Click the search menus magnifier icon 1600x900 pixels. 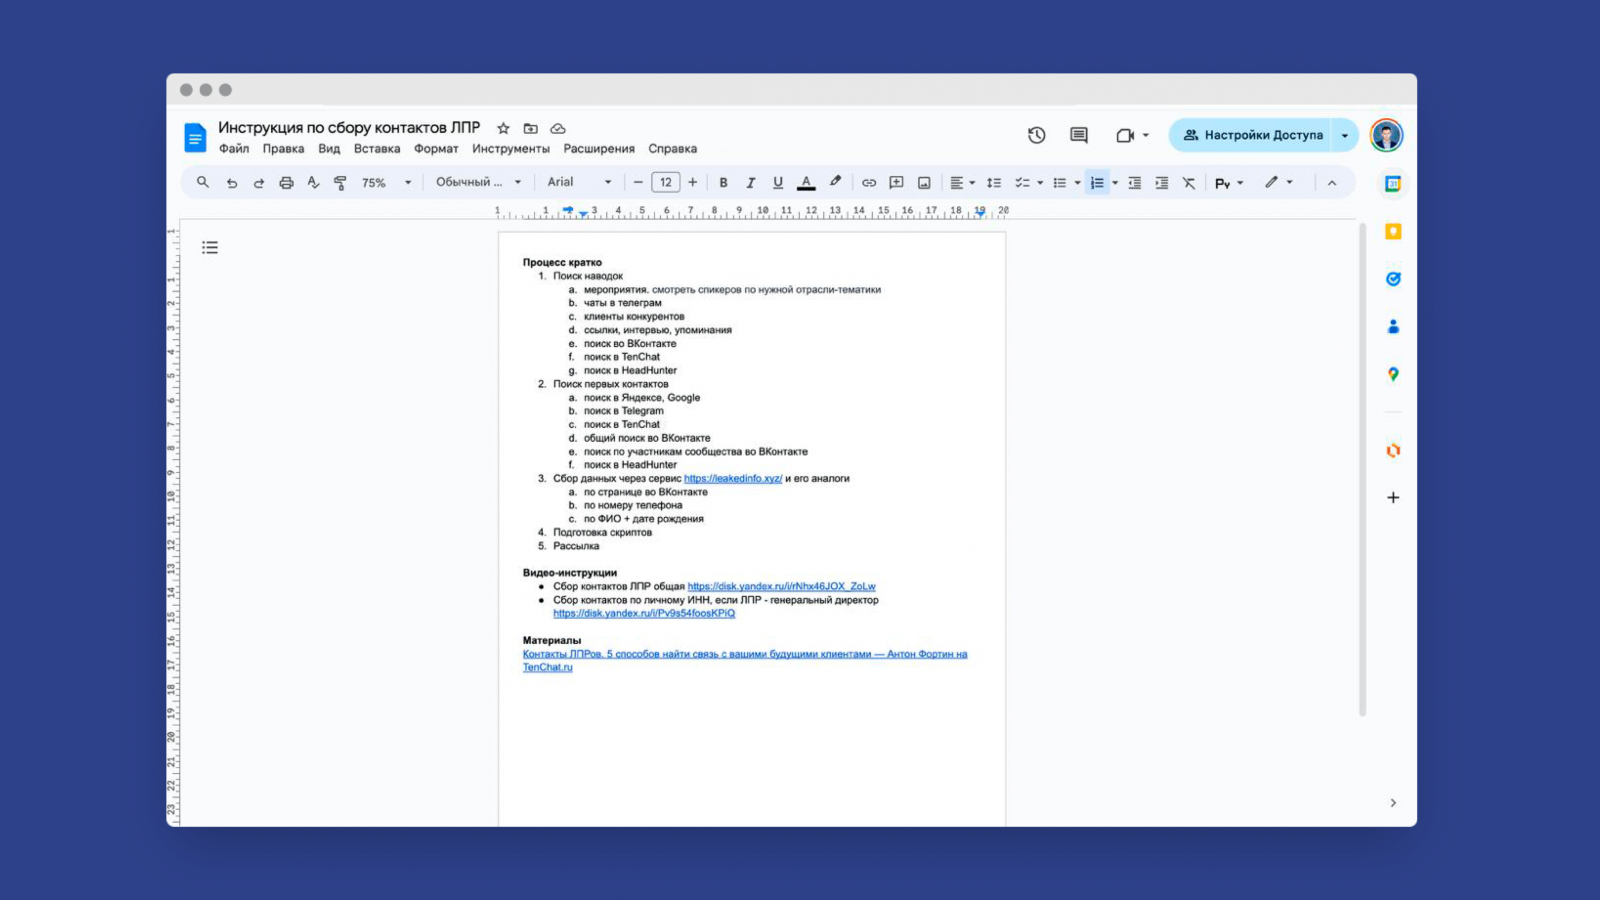[203, 182]
